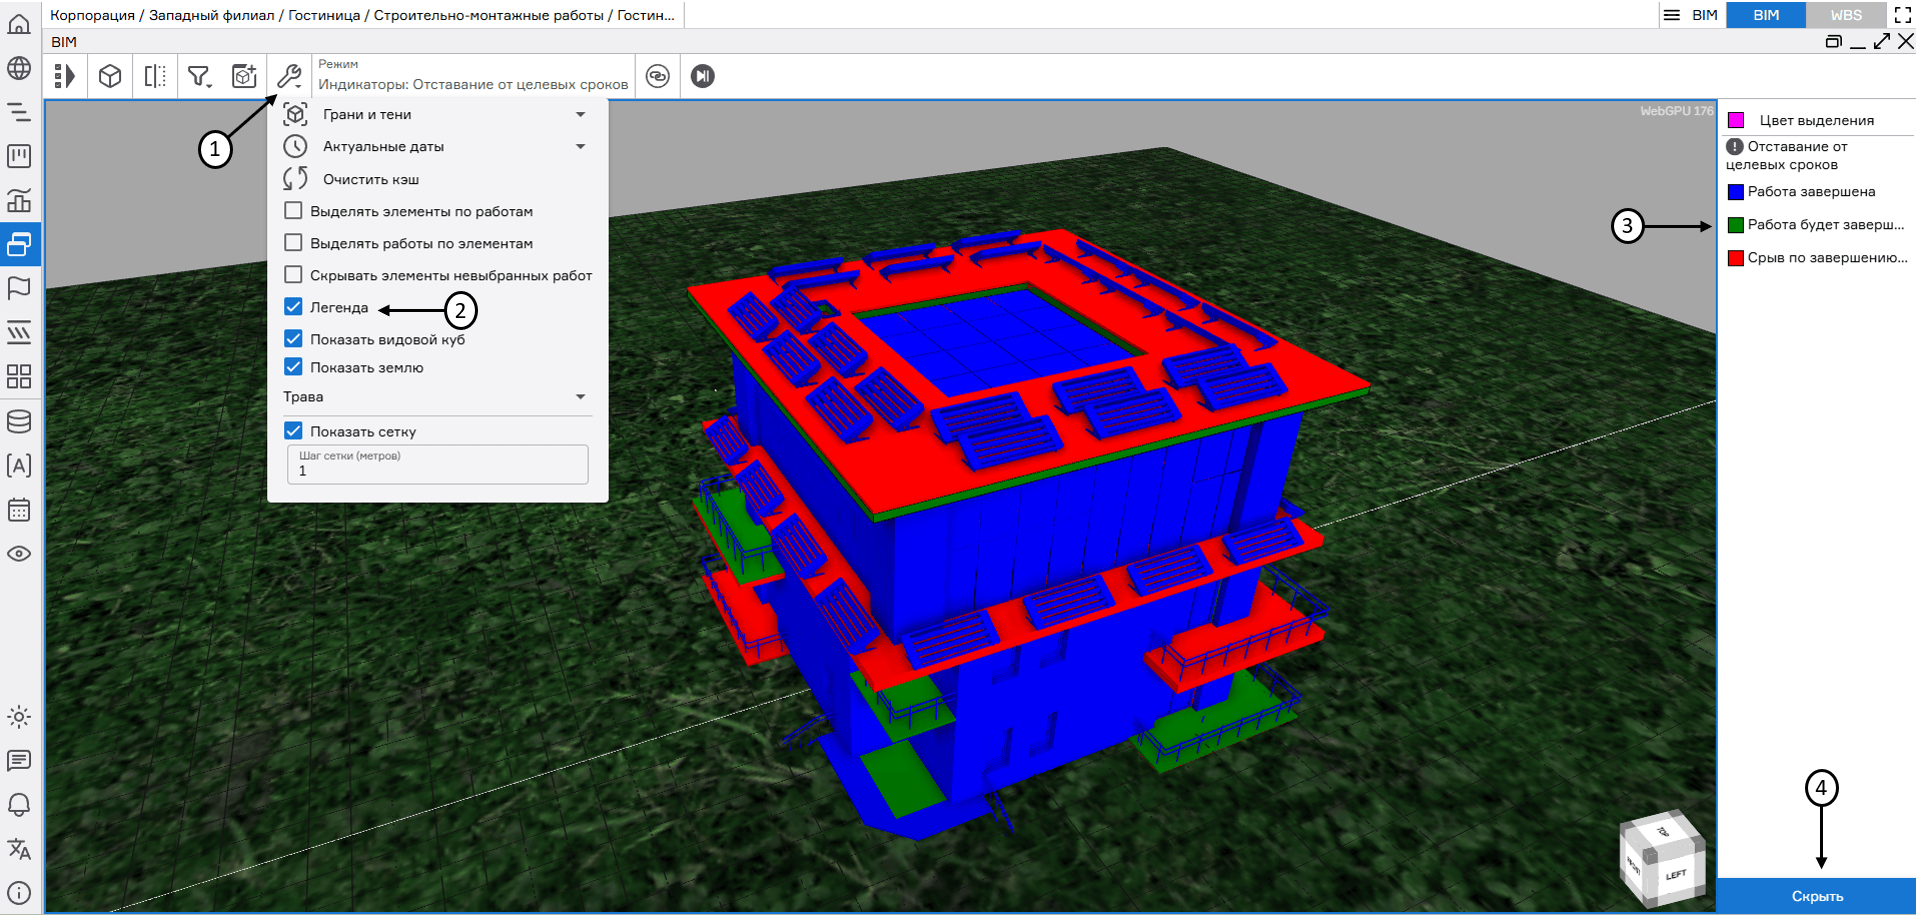Switch to the WBS tab
The width and height of the screenshot is (1916, 917).
point(1845,15)
